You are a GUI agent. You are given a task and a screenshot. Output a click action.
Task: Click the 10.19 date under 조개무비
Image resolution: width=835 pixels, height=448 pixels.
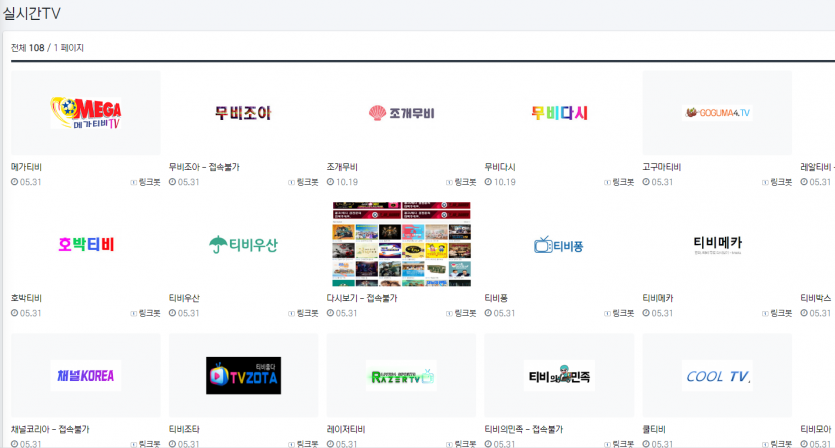pyautogui.click(x=347, y=182)
